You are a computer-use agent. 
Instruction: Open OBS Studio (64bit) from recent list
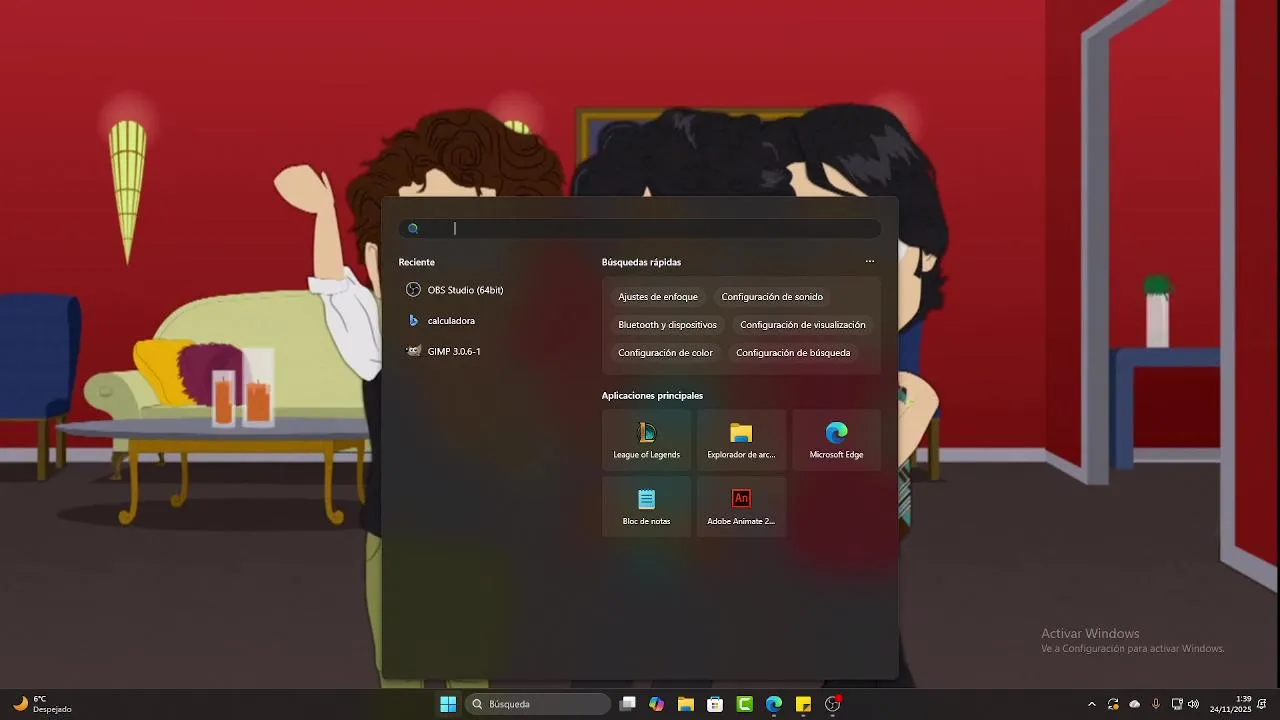[455, 290]
